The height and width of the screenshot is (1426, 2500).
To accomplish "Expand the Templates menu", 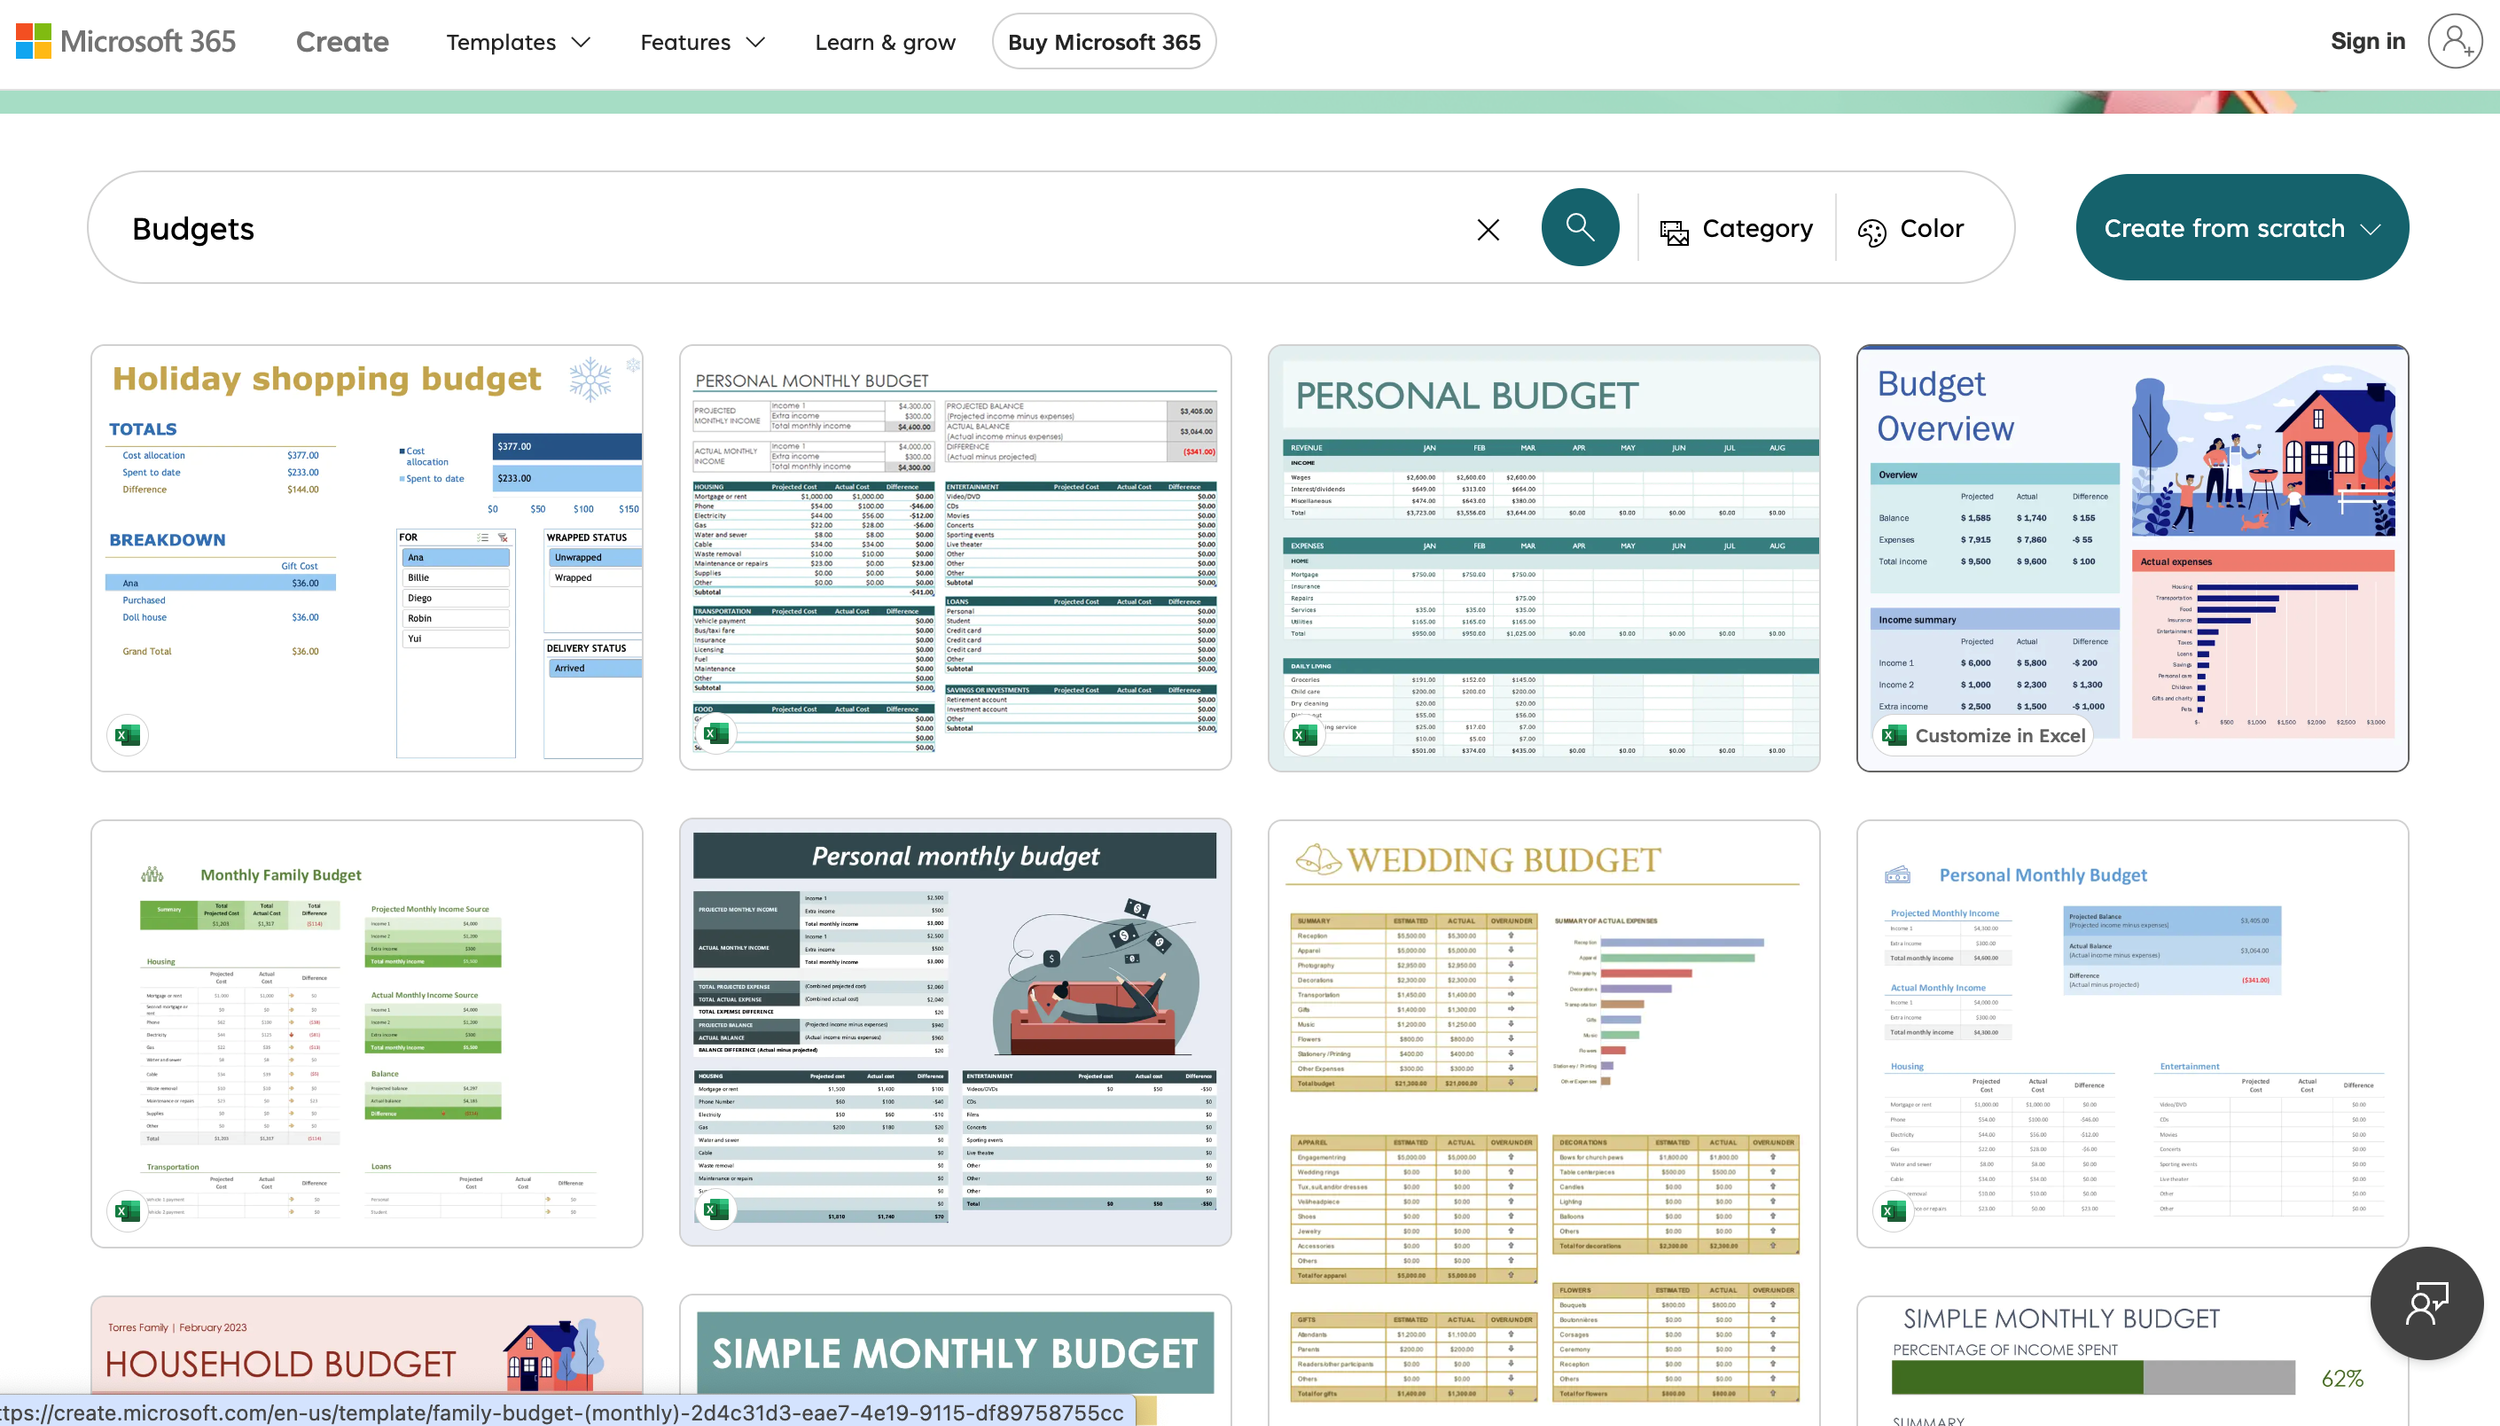I will coord(518,42).
